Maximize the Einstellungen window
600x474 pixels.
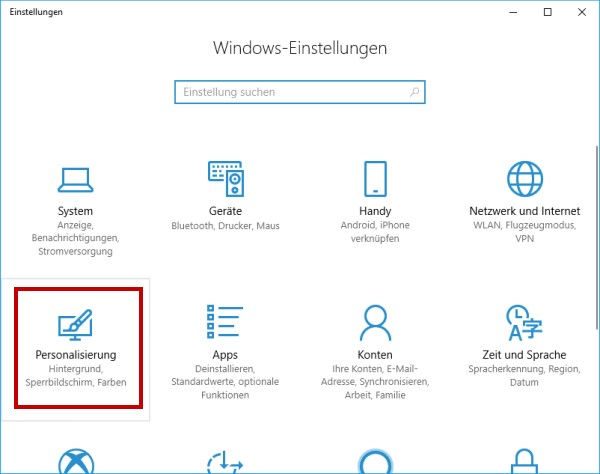click(x=548, y=12)
